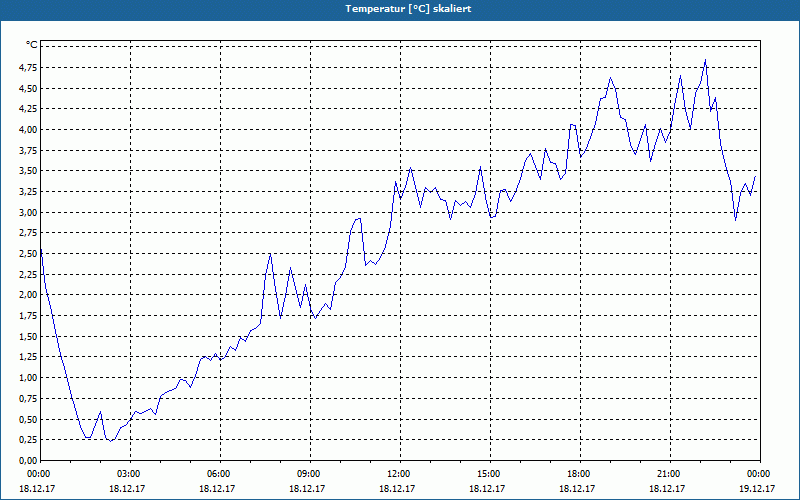The image size is (800, 500).
Task: Click the 15:00 time label
Action: pyautogui.click(x=490, y=474)
